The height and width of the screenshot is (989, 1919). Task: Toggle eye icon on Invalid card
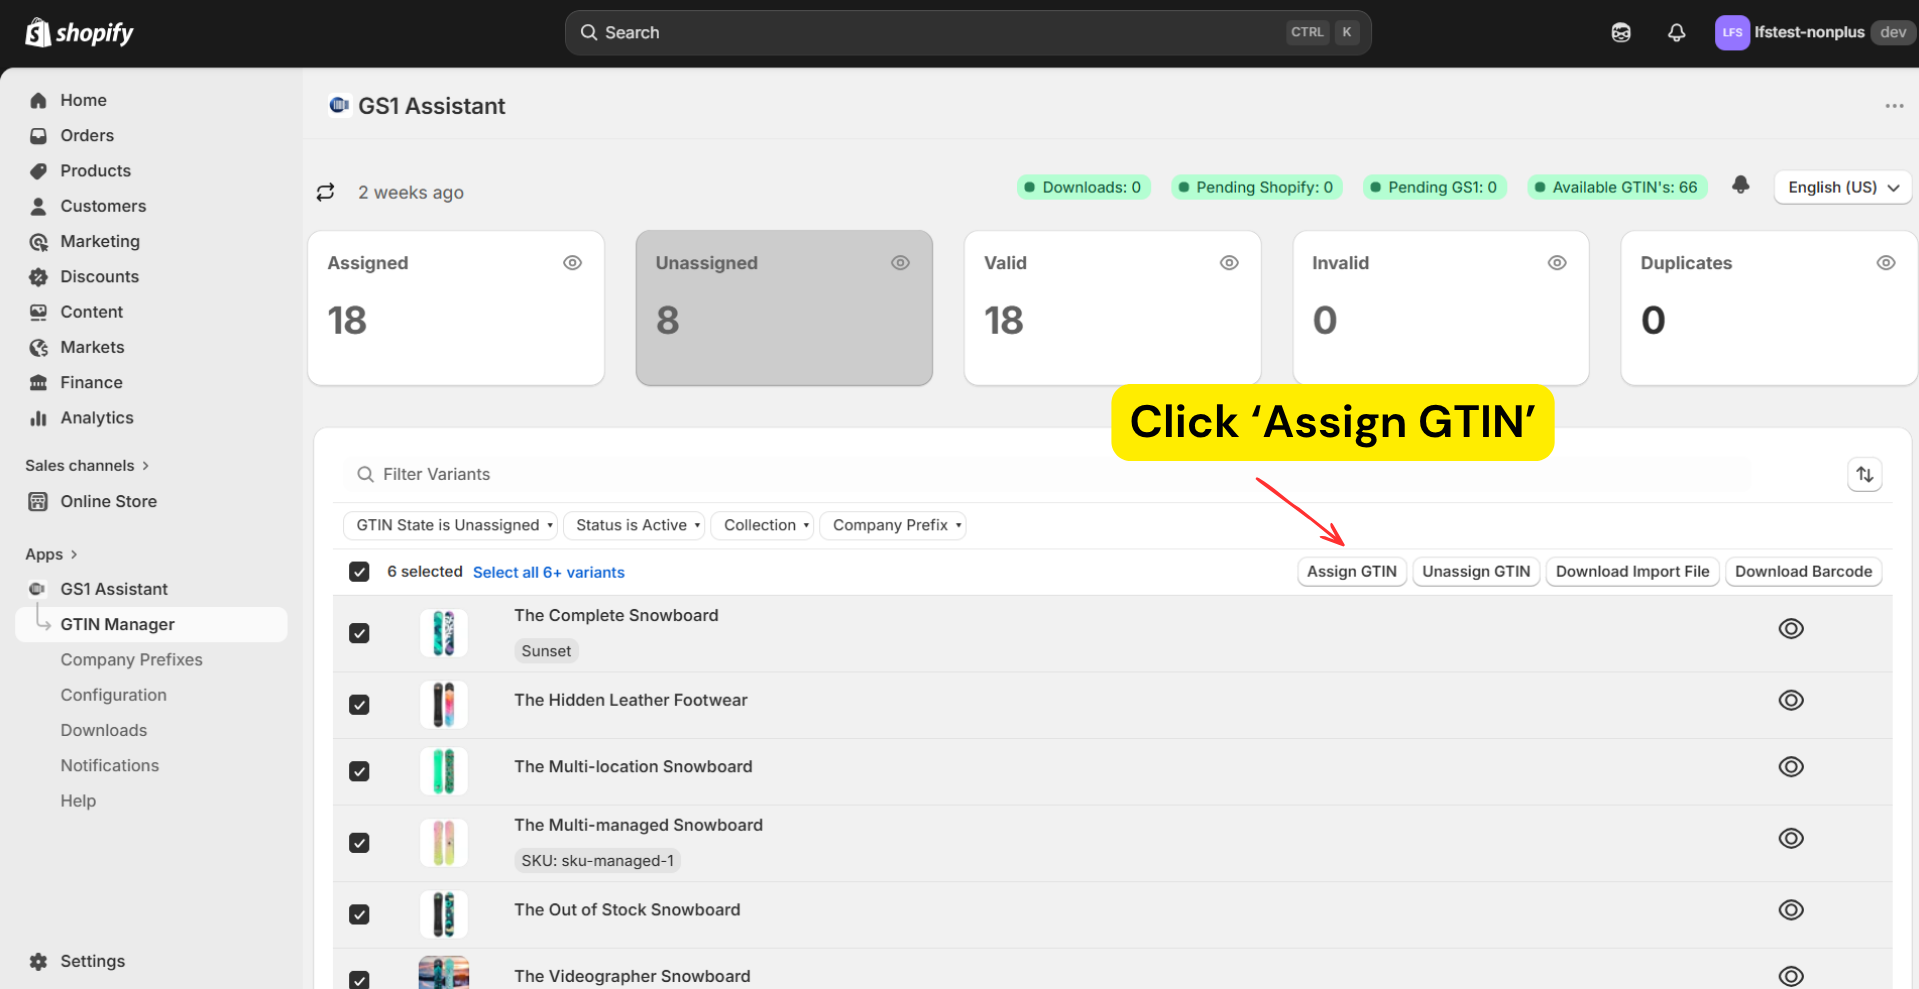[1557, 263]
